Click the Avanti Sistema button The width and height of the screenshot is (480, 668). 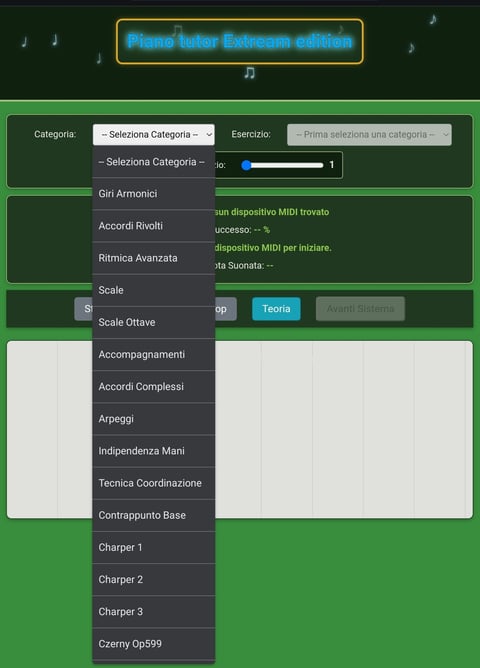pyautogui.click(x=360, y=309)
